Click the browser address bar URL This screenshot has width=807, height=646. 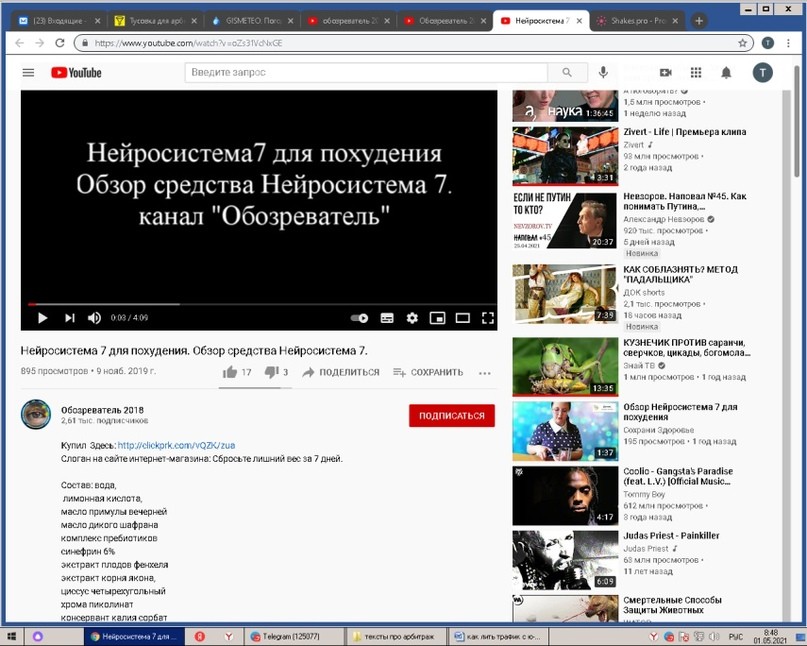tap(188, 43)
